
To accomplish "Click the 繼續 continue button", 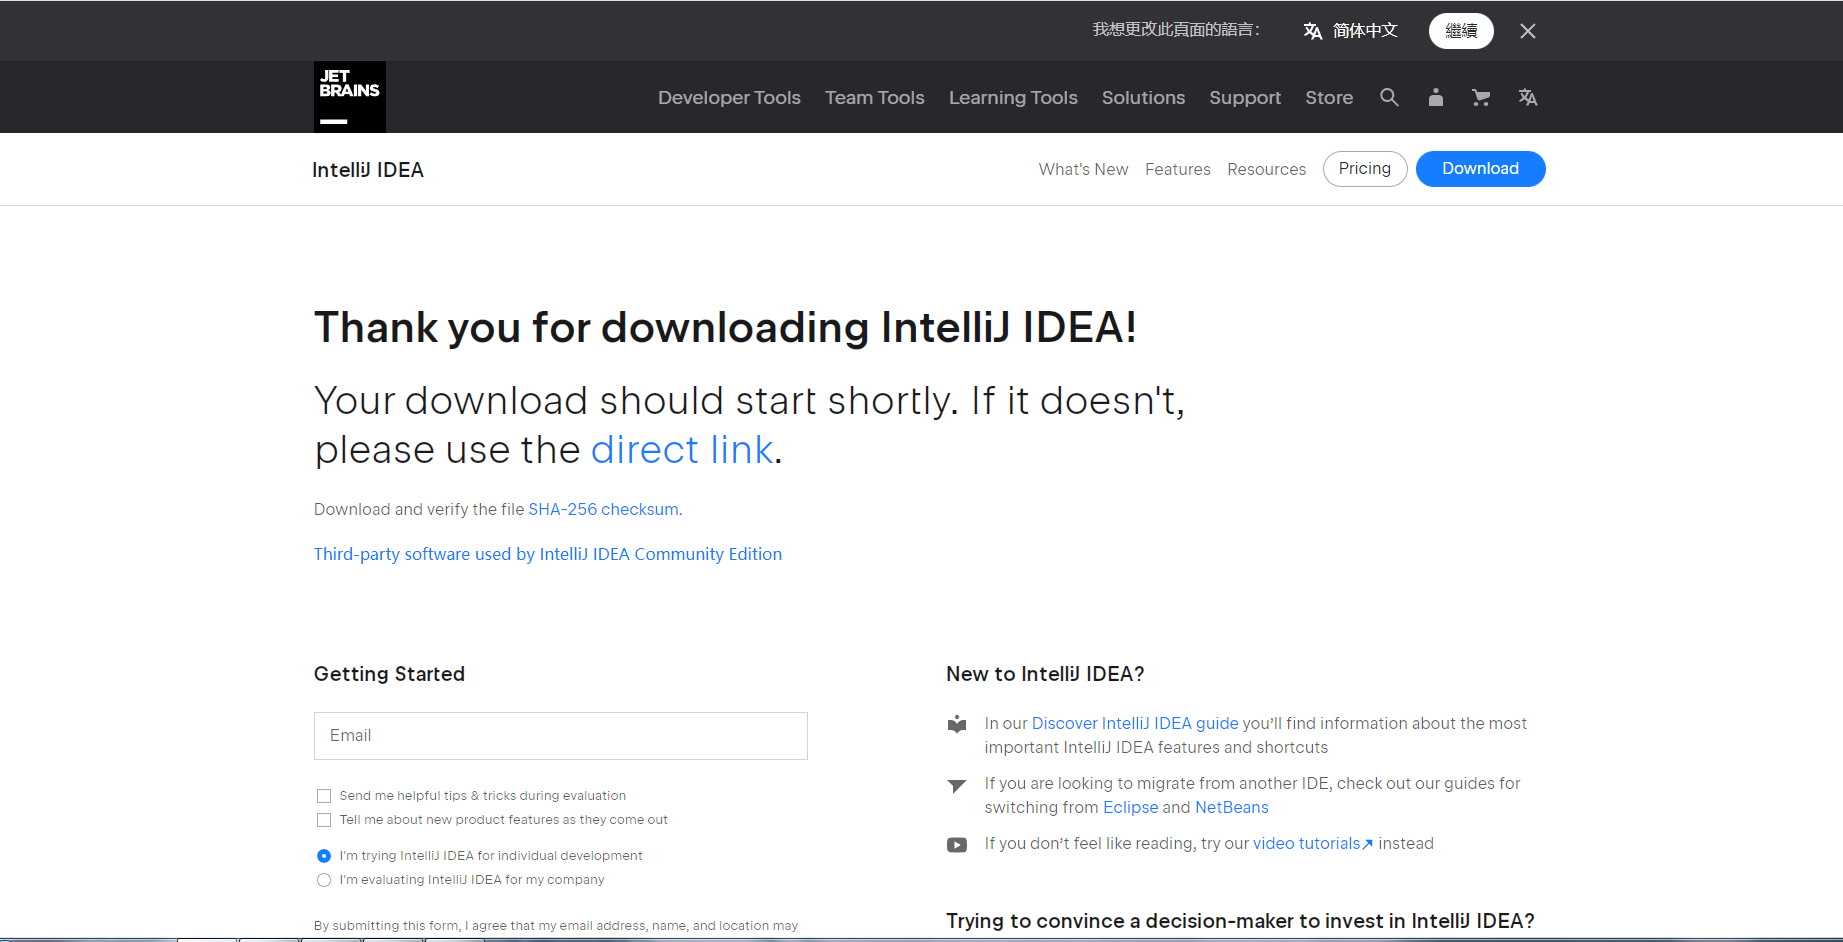I will (1461, 31).
